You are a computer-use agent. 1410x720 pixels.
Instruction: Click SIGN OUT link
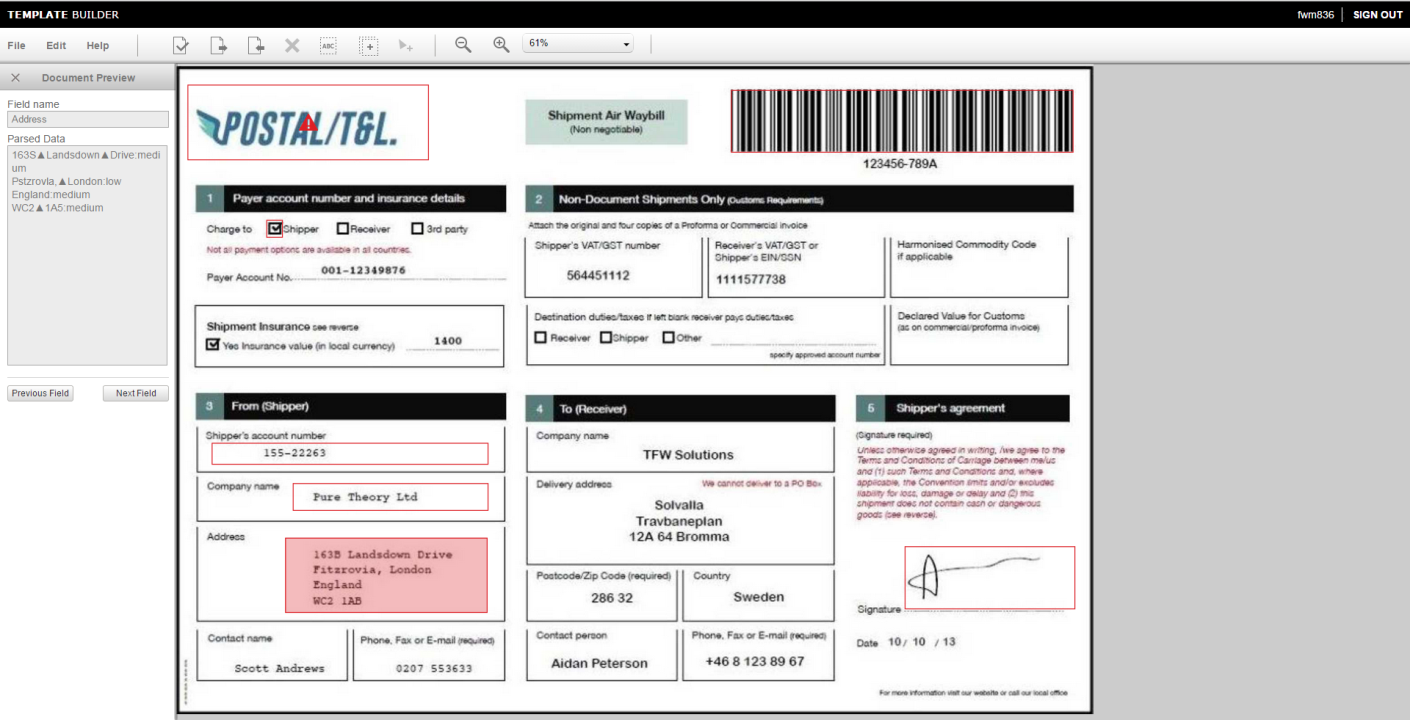click(1378, 14)
